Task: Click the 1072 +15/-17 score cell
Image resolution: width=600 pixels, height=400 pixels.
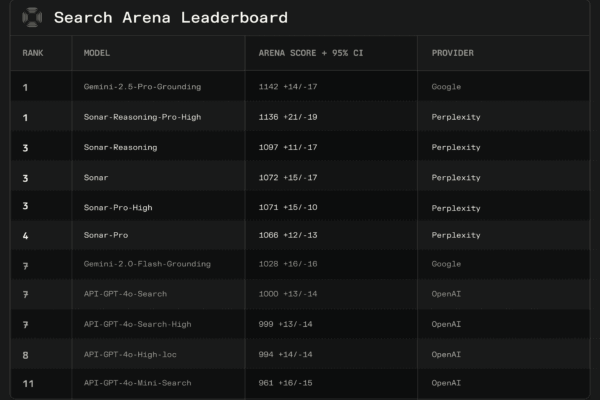Action: point(288,178)
